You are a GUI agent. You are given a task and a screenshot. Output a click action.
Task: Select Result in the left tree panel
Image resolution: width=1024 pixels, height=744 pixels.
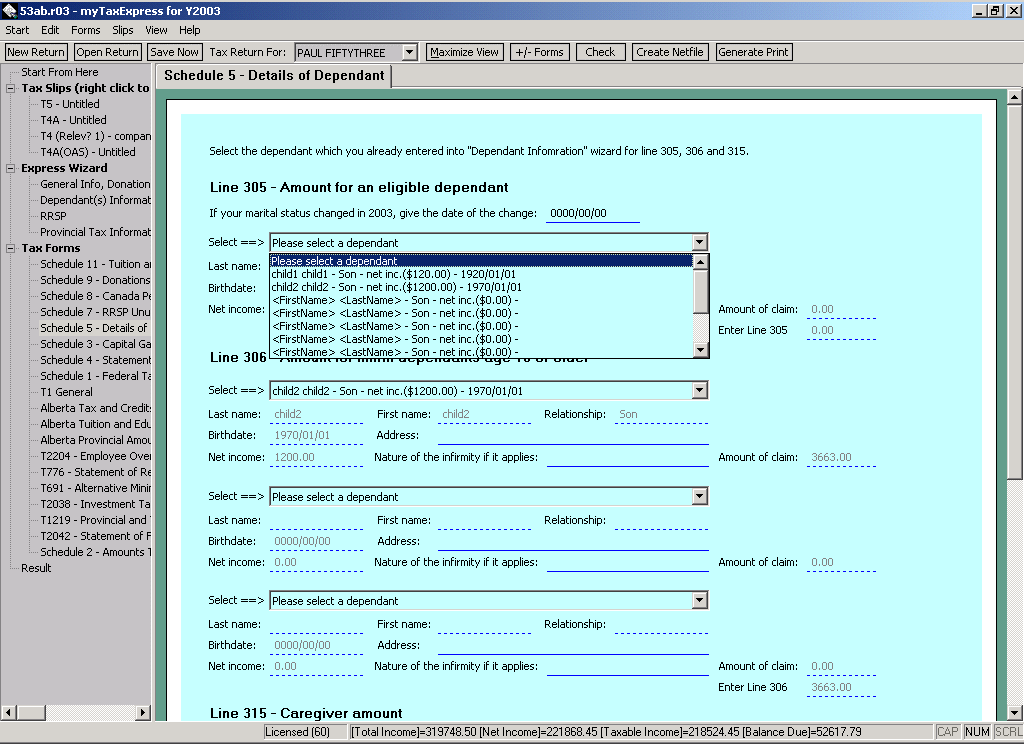point(36,568)
